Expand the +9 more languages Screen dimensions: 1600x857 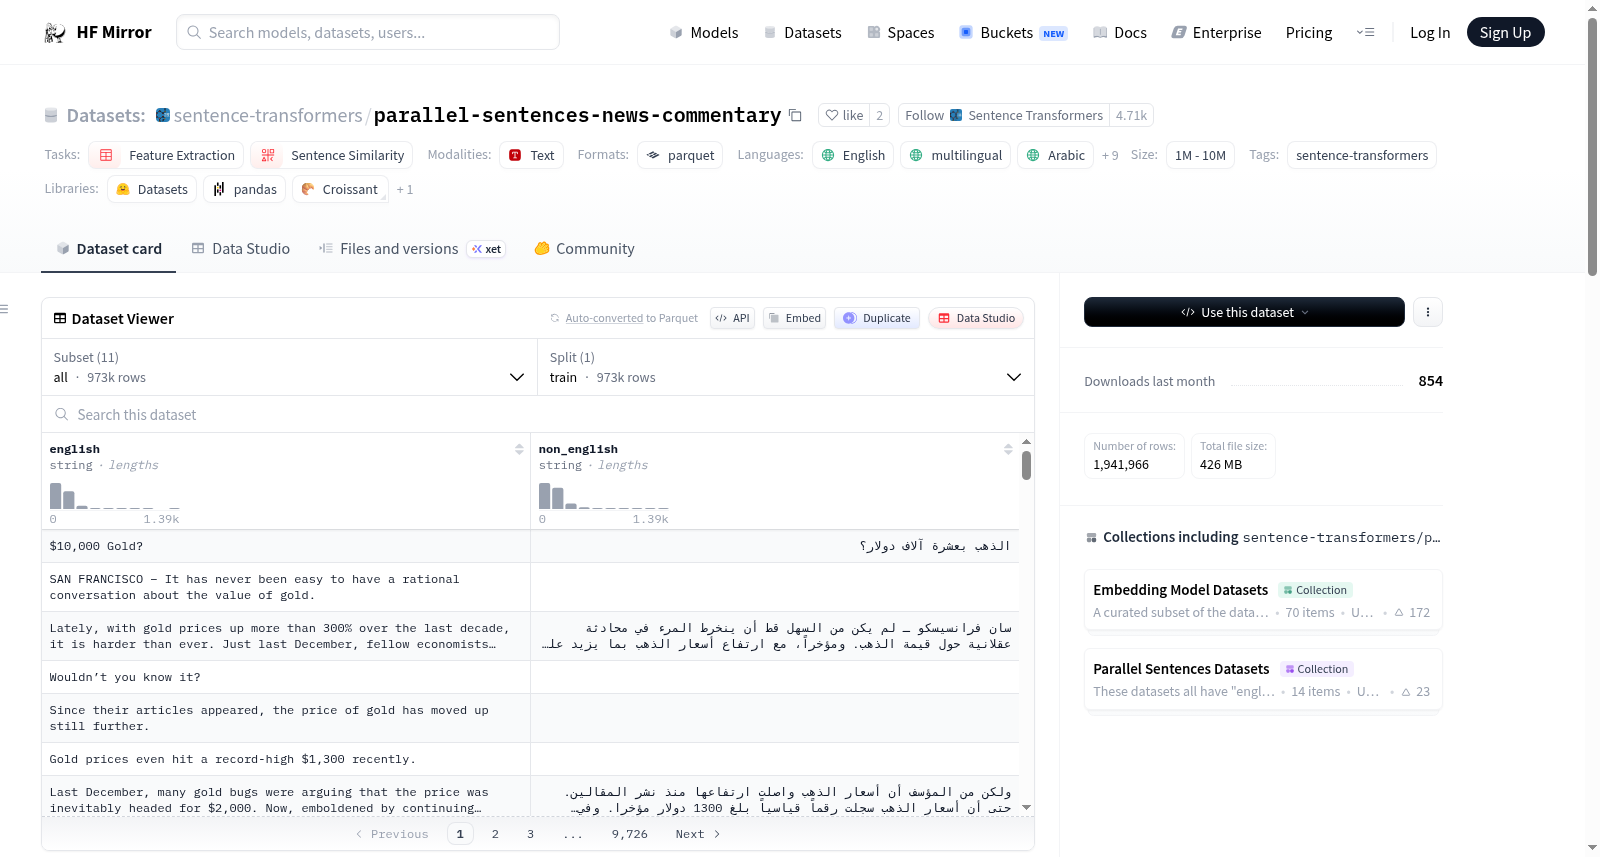(1110, 155)
